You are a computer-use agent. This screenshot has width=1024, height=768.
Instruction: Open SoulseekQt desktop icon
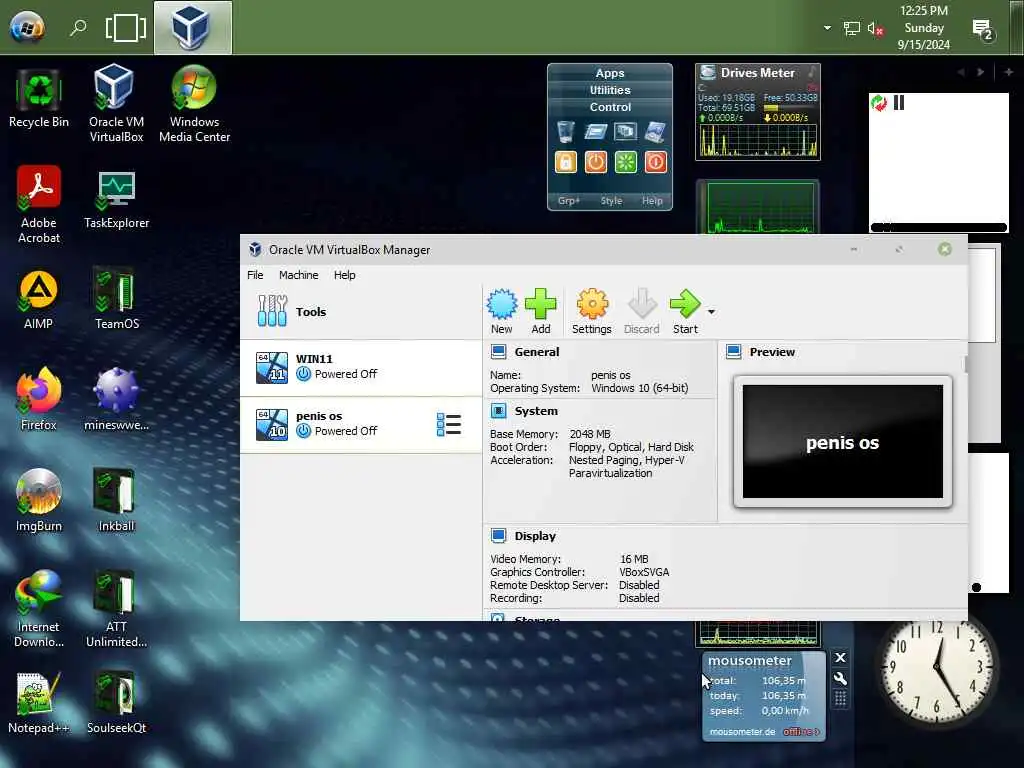pos(116,703)
